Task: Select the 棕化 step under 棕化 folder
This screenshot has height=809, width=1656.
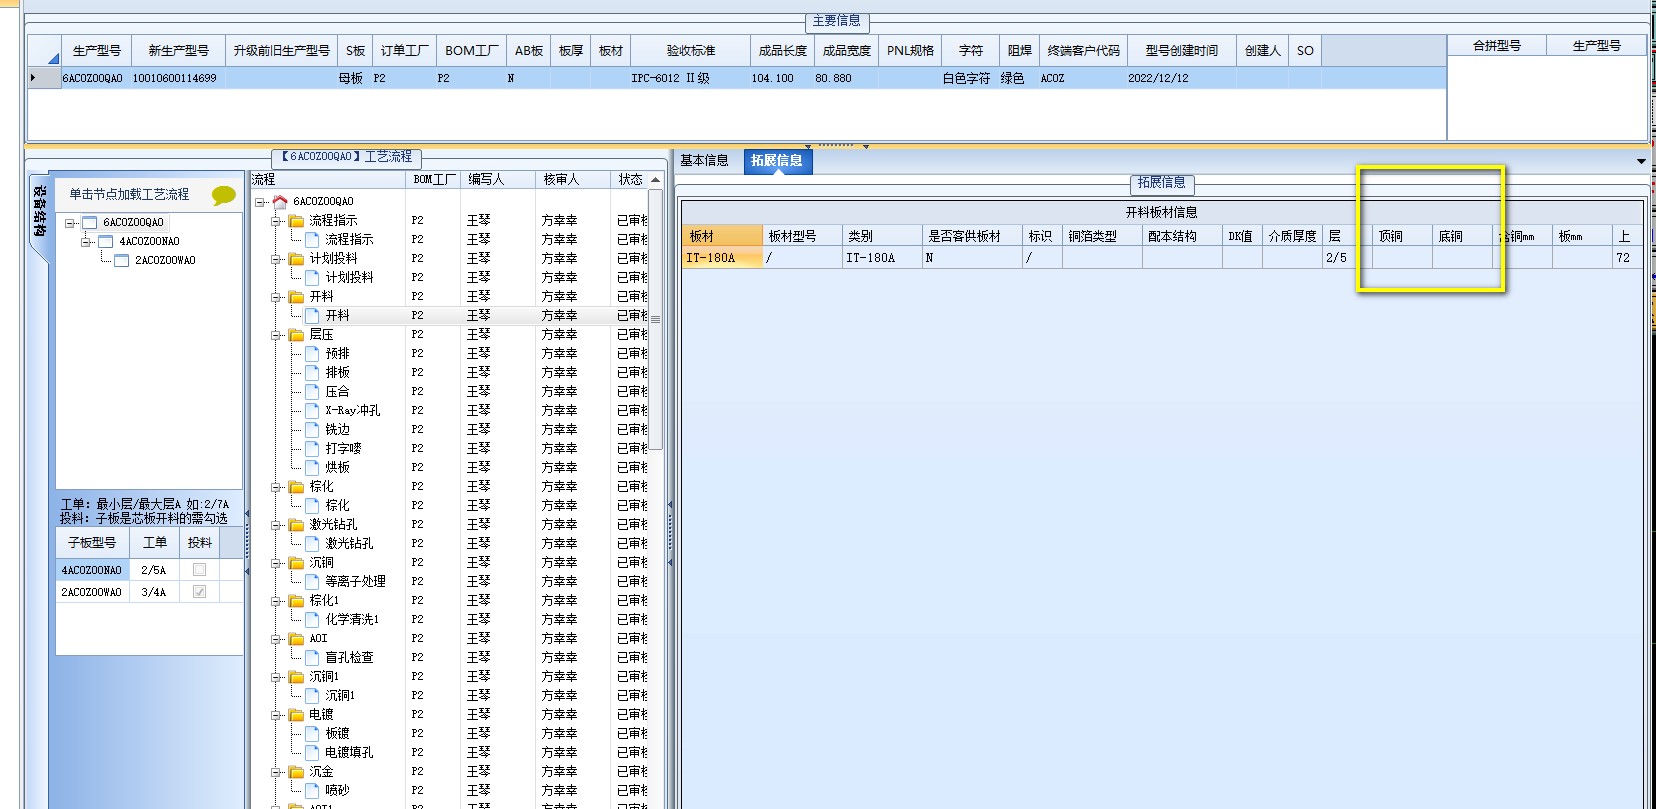Action: [x=337, y=505]
